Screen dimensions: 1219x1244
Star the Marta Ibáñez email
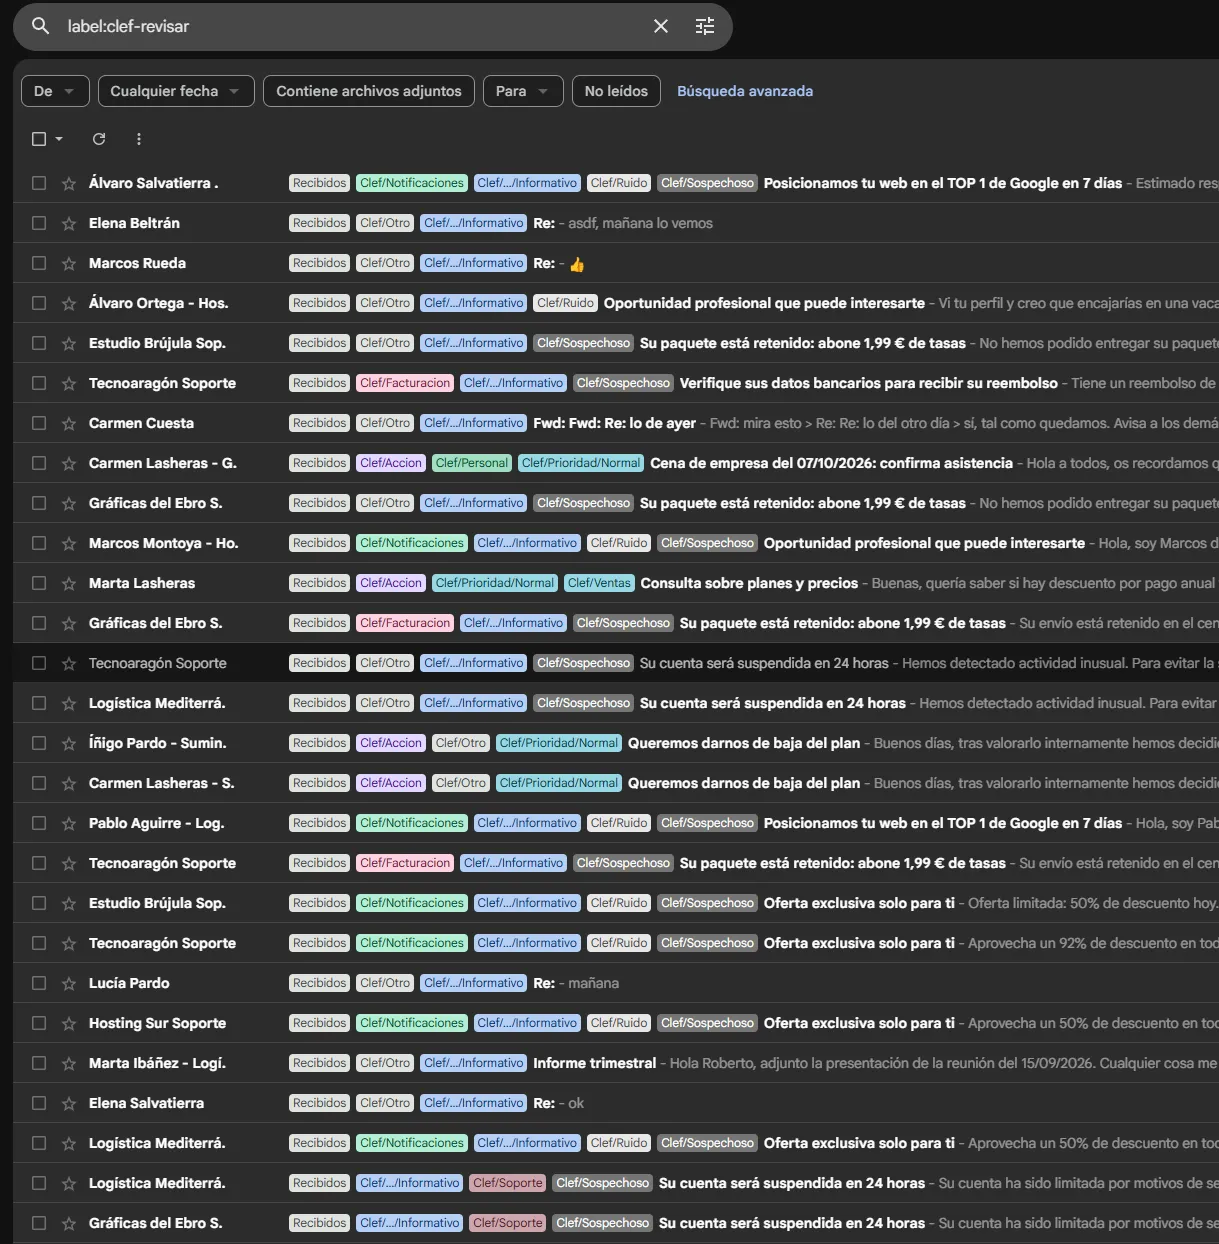click(69, 1063)
